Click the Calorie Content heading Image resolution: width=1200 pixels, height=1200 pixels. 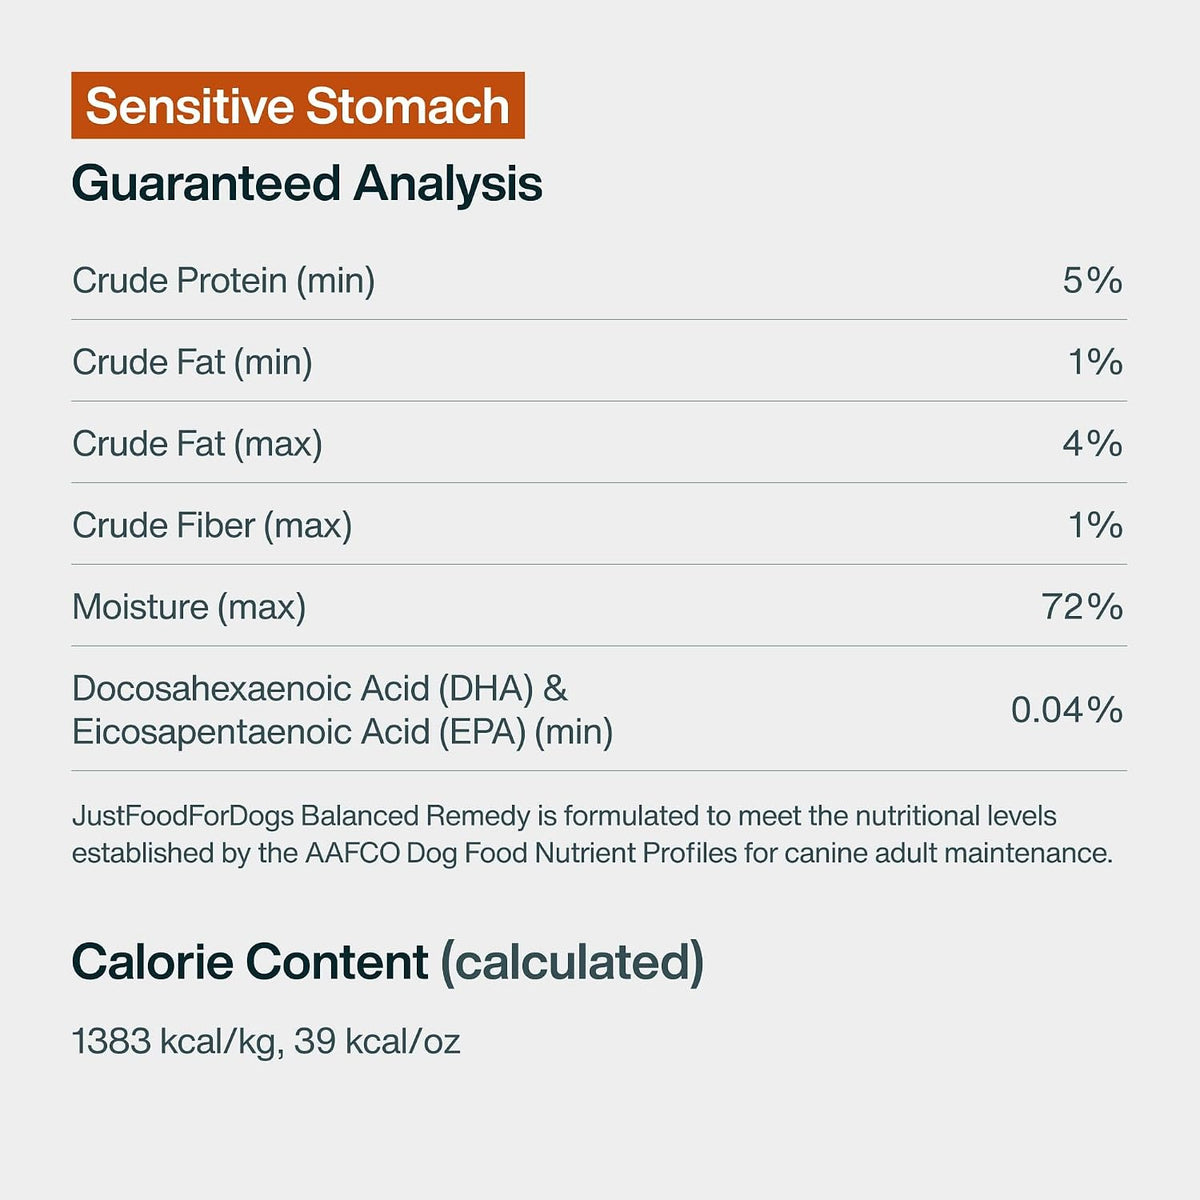(x=250, y=962)
